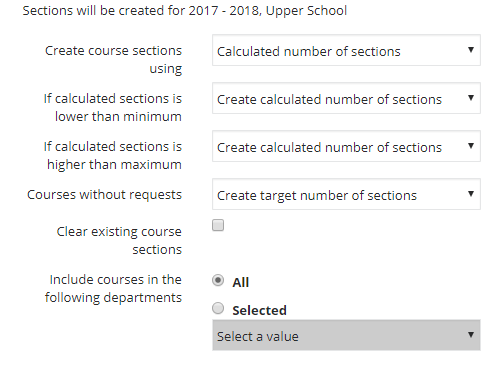Tick the 'Clear existing course sections' checkbox
Image resolution: width=497 pixels, height=367 pixels.
click(218, 225)
